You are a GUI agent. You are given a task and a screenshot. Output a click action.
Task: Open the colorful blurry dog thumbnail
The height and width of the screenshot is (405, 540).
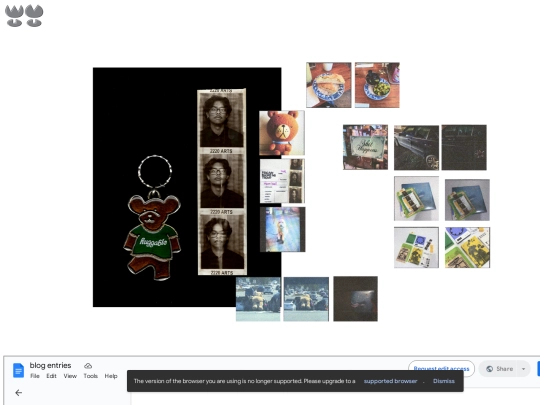pos(282,229)
